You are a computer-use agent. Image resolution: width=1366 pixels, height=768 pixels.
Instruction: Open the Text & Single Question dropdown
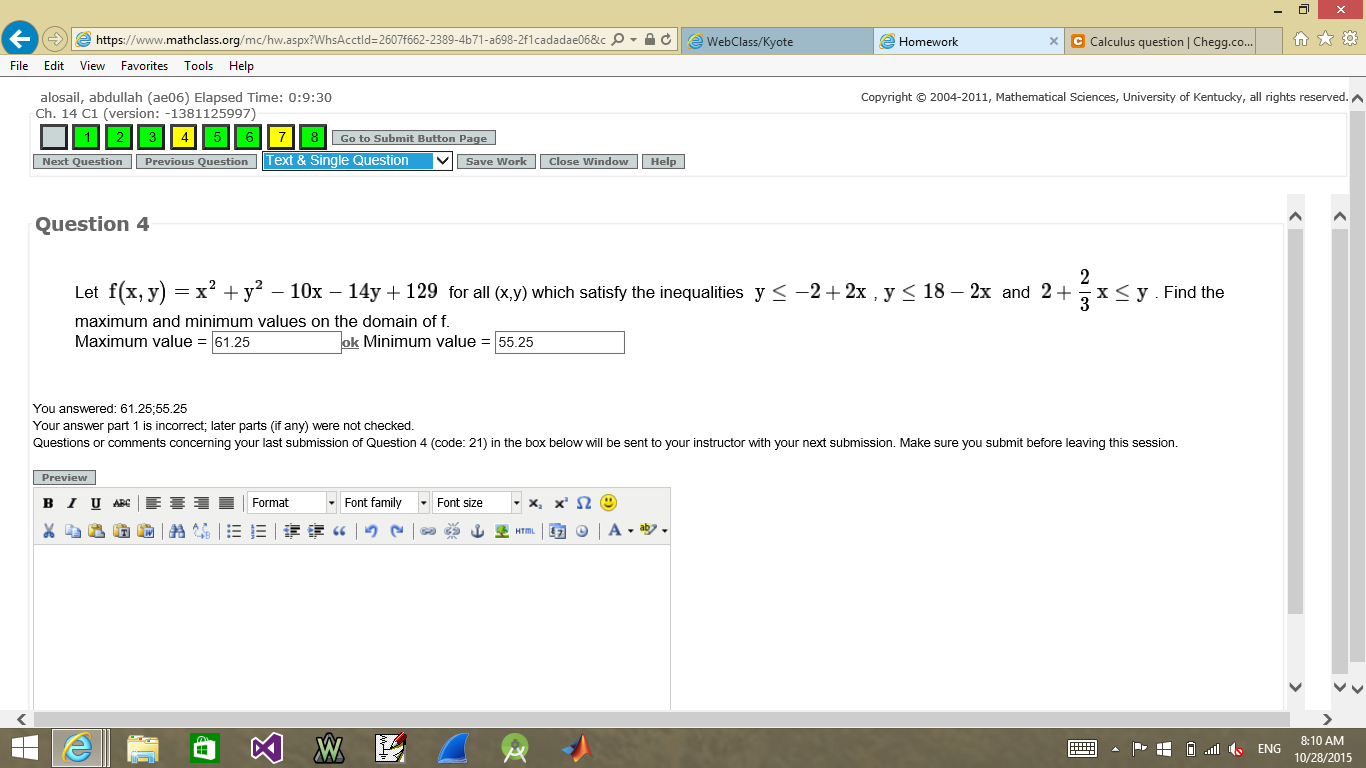(355, 160)
